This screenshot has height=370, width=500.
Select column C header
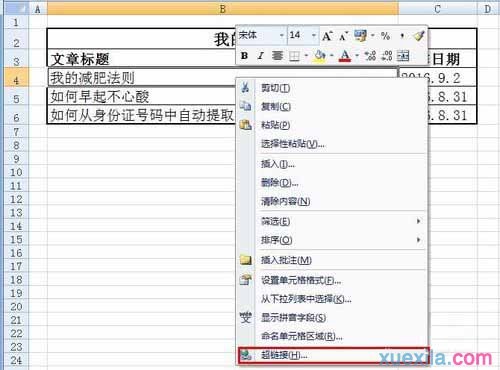click(438, 9)
